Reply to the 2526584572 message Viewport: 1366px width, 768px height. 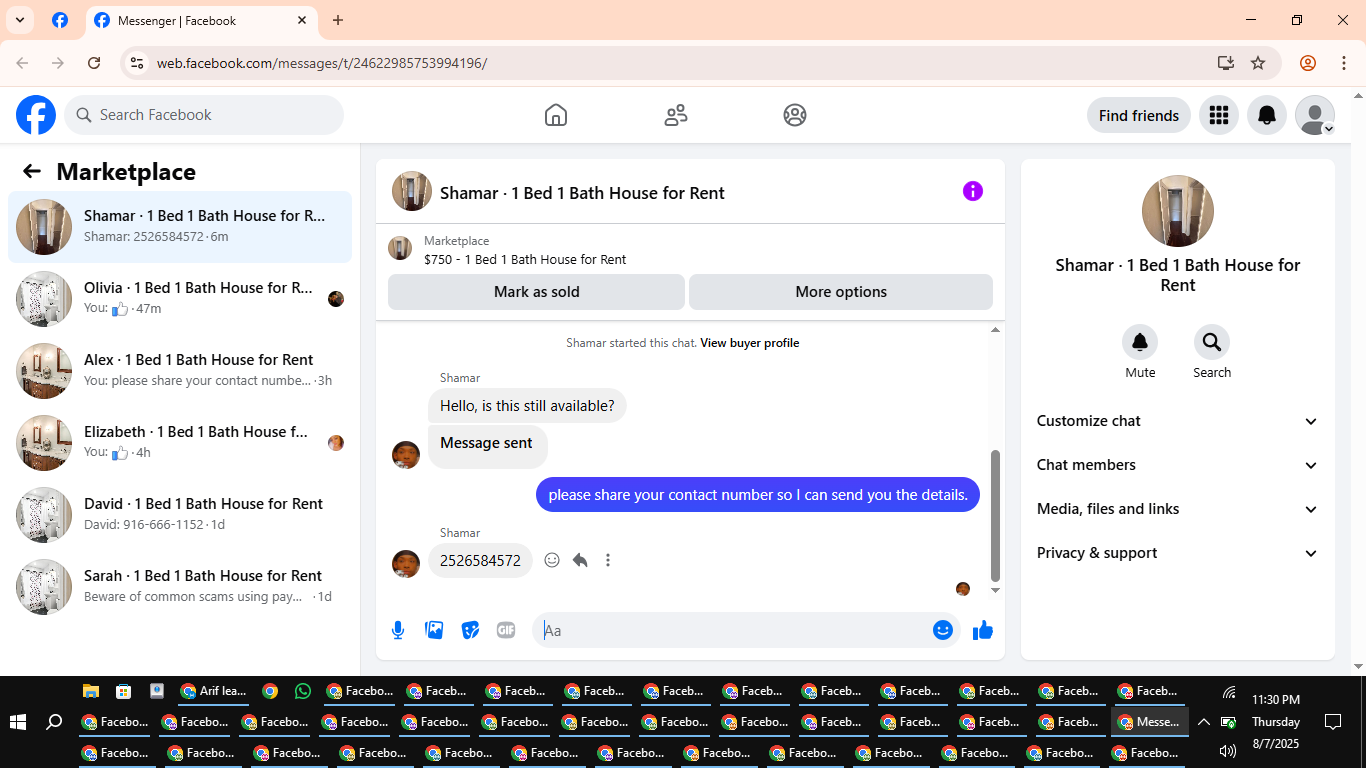point(580,560)
